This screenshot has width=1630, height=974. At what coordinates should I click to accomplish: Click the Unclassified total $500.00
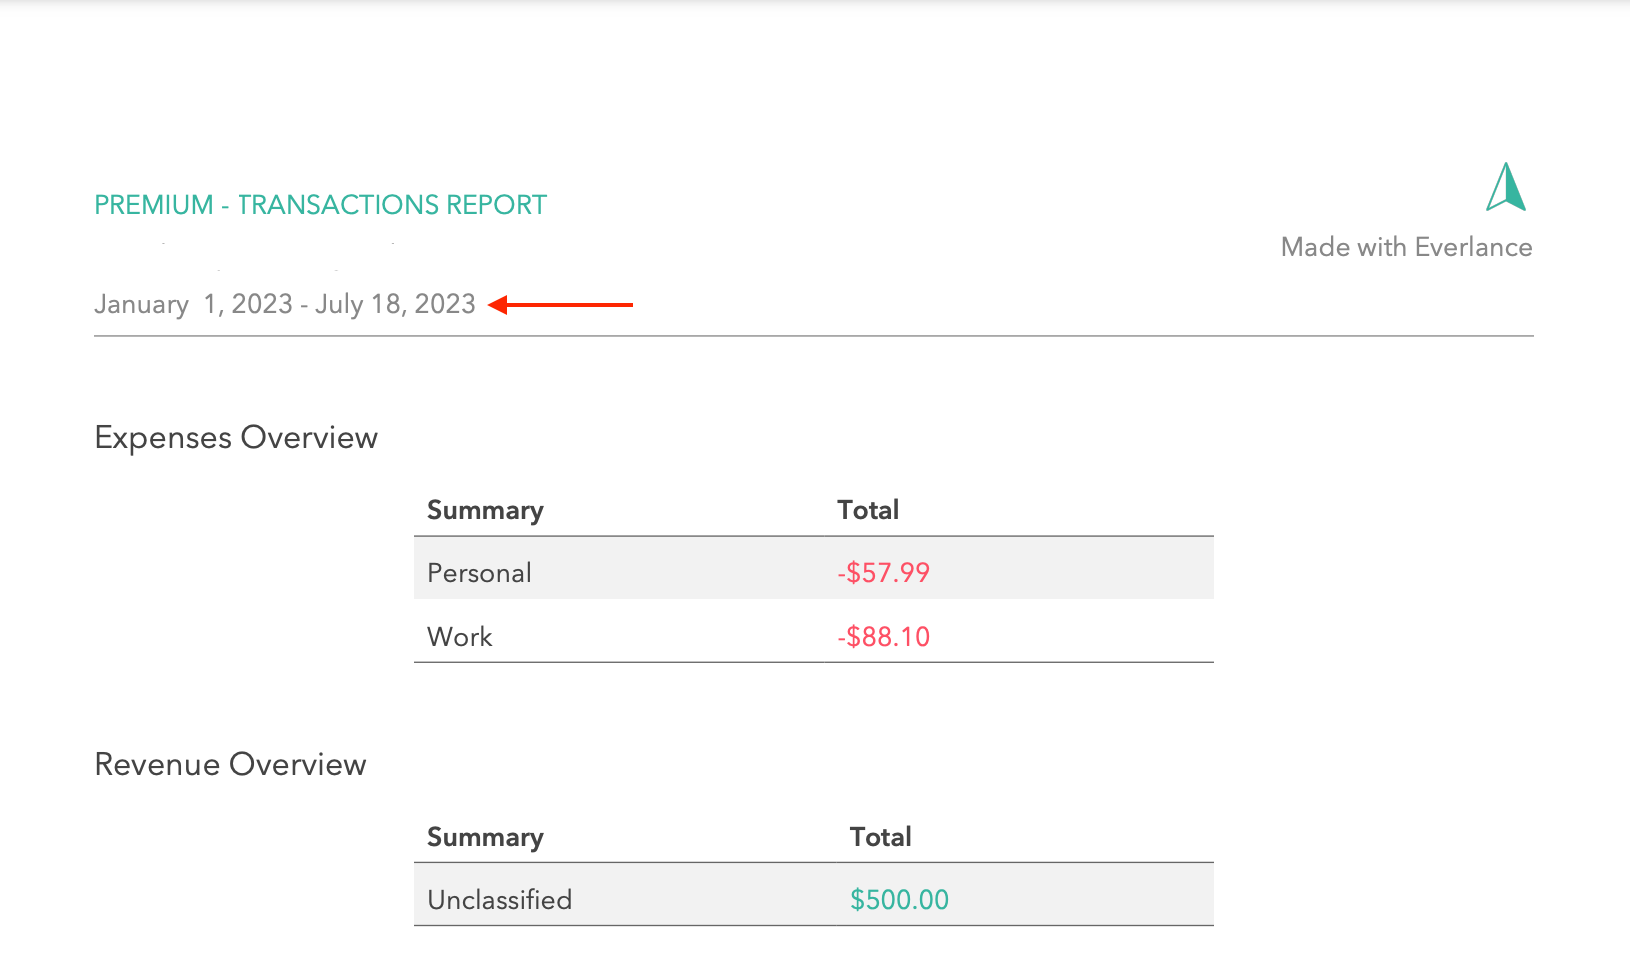[899, 899]
